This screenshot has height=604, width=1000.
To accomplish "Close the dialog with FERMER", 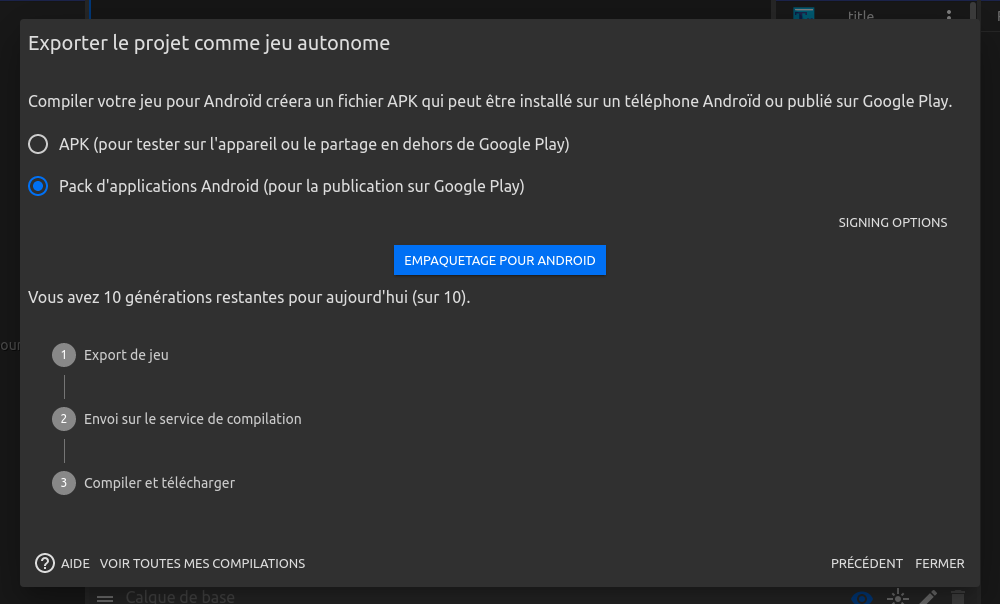I will 939,563.
